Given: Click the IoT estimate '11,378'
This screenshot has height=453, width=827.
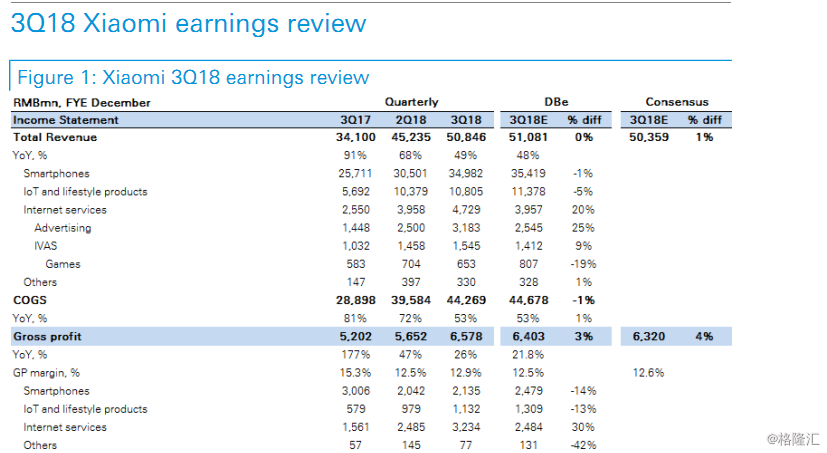Looking at the screenshot, I should [x=528, y=192].
